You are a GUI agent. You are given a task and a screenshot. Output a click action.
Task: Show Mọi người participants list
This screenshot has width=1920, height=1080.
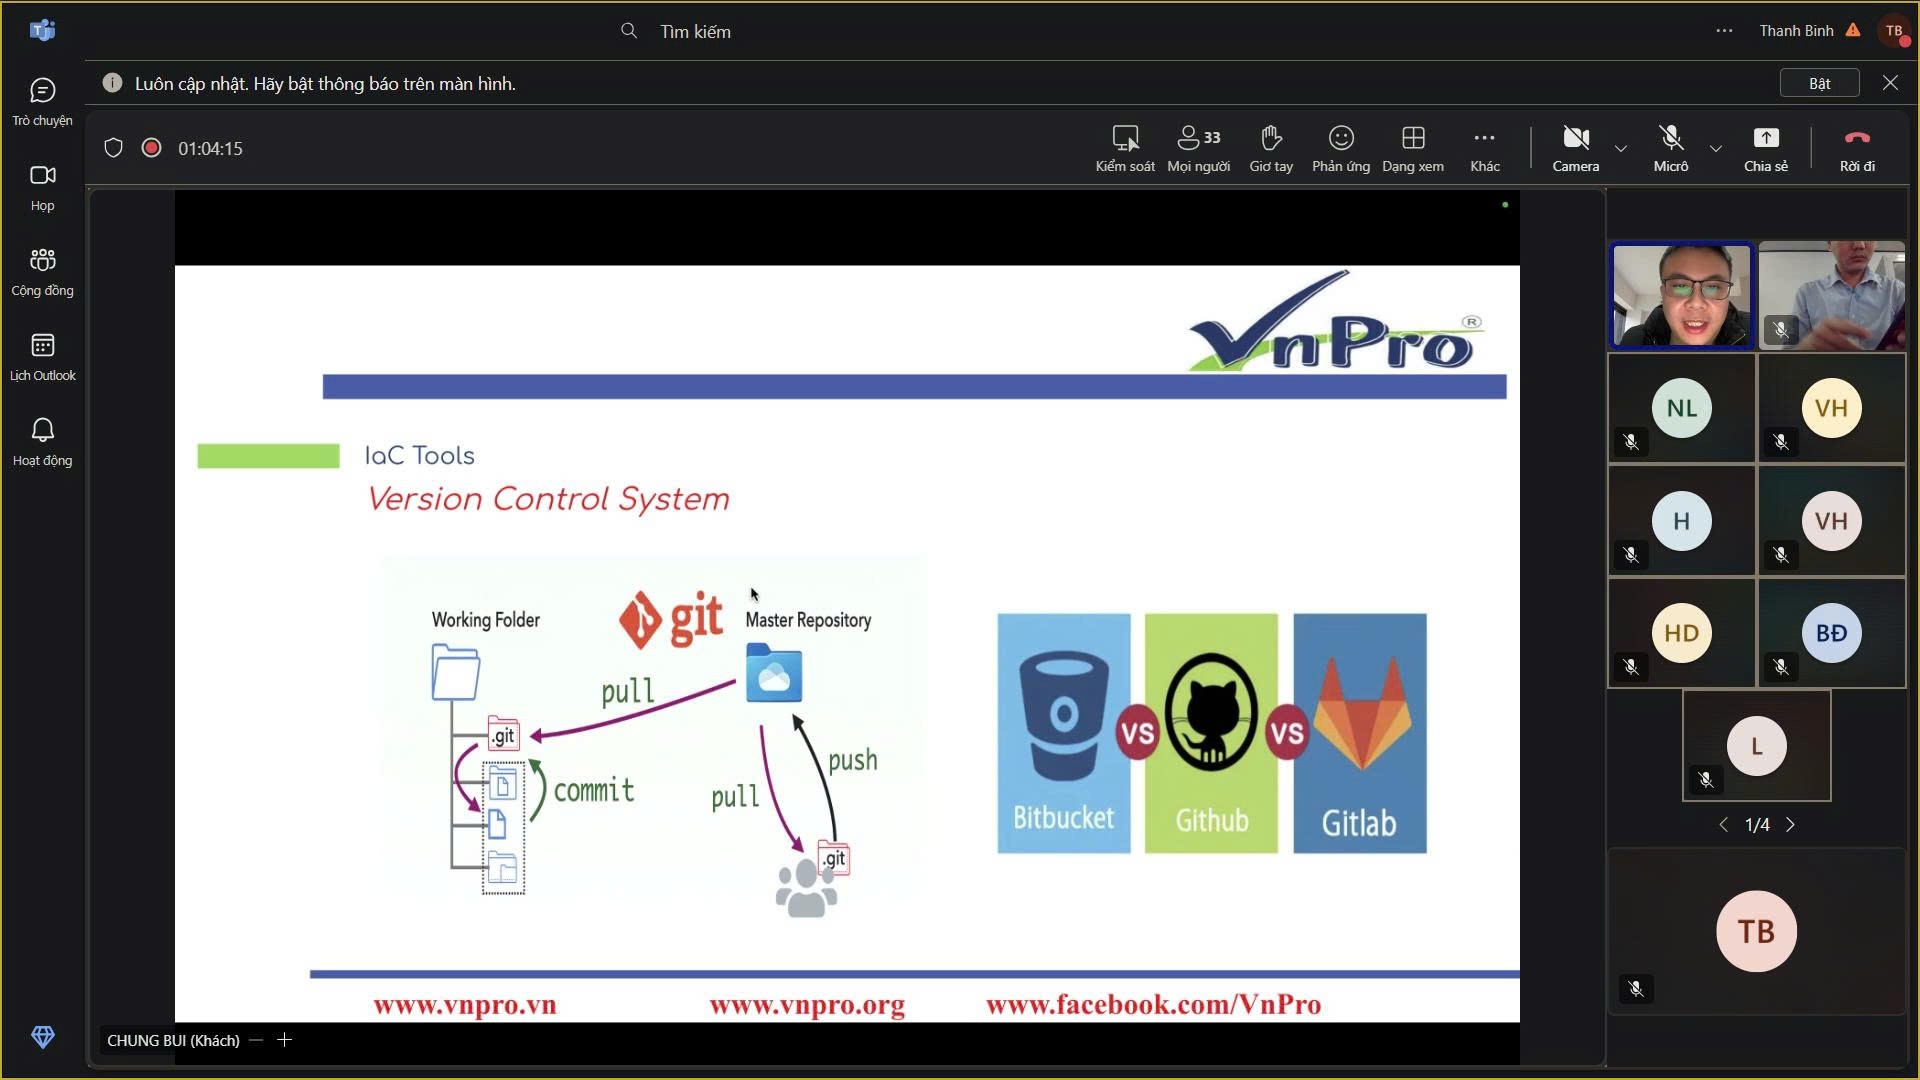pos(1198,148)
